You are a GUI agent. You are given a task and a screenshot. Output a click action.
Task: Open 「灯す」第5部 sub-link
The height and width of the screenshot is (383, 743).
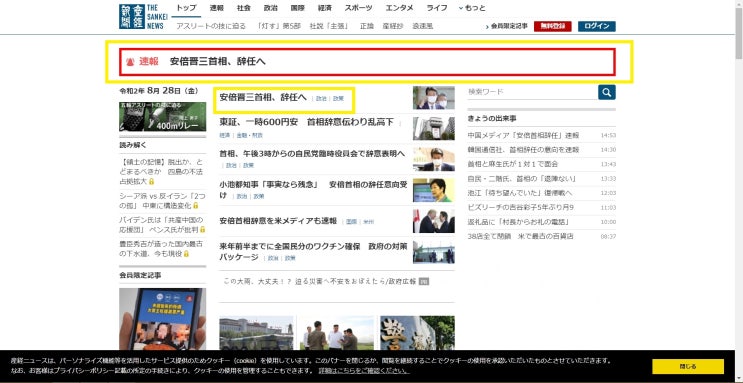tap(278, 26)
